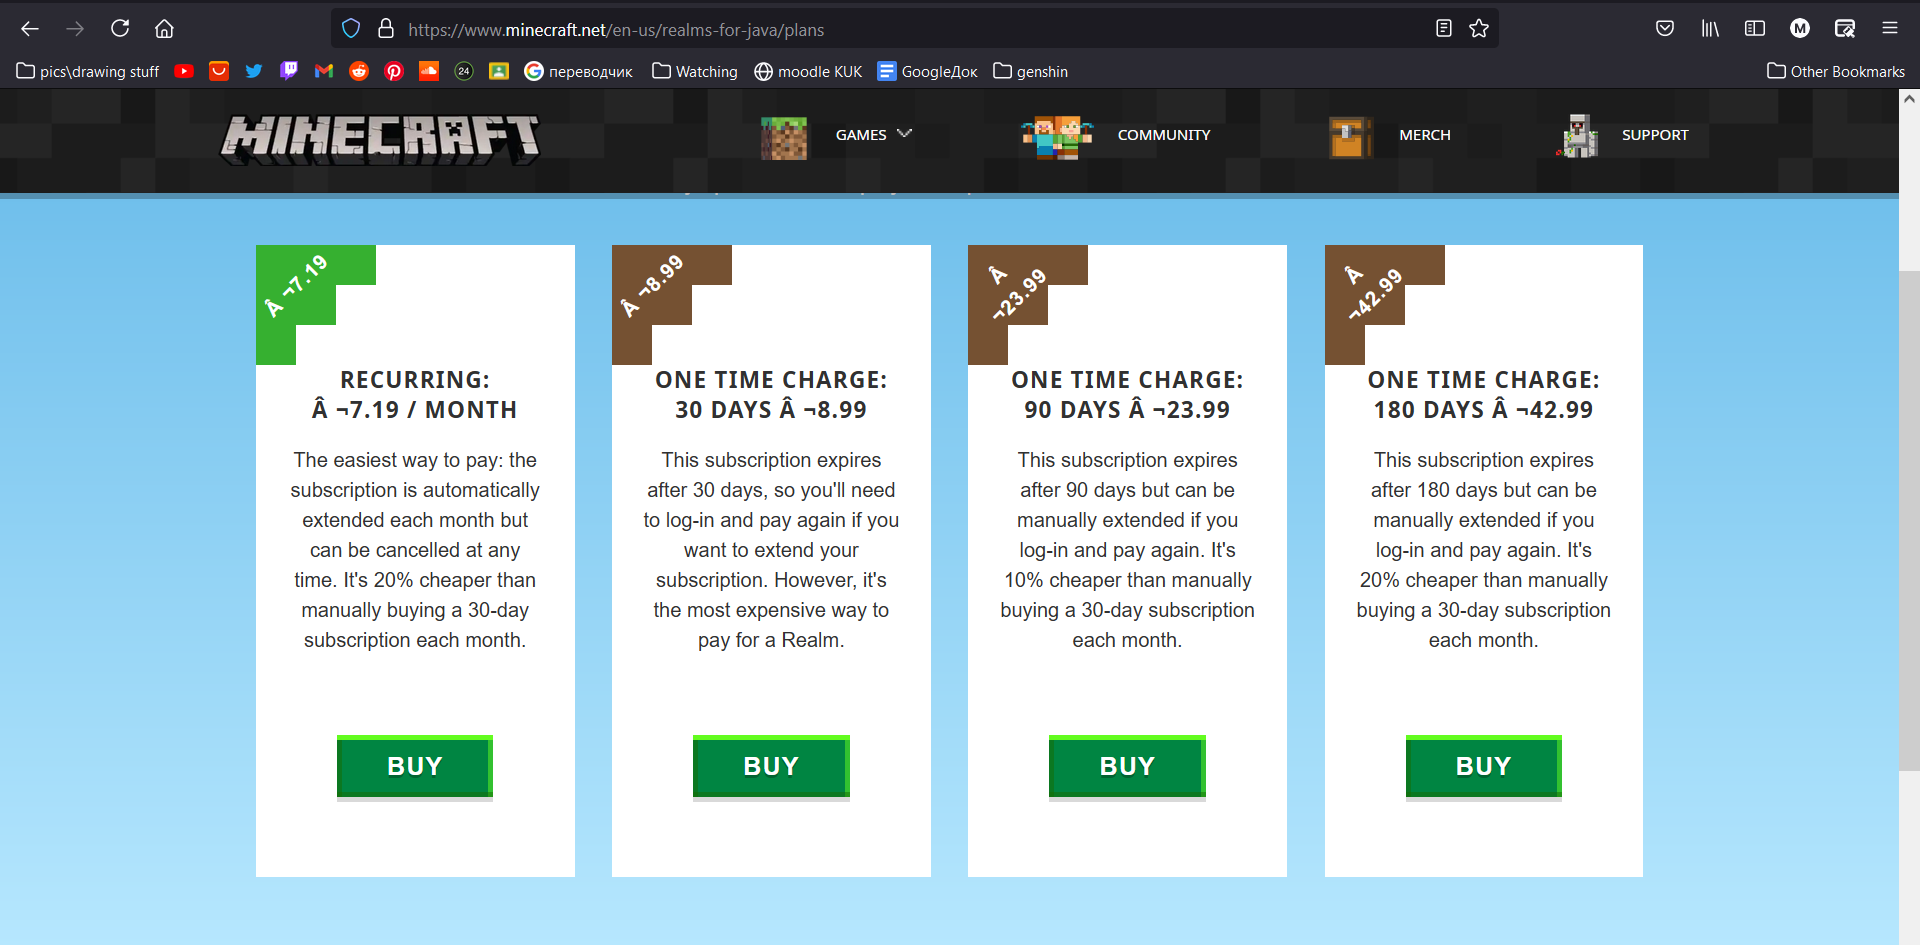Open the Merch menu item
Screen dimensions: 1920x945
[1425, 135]
